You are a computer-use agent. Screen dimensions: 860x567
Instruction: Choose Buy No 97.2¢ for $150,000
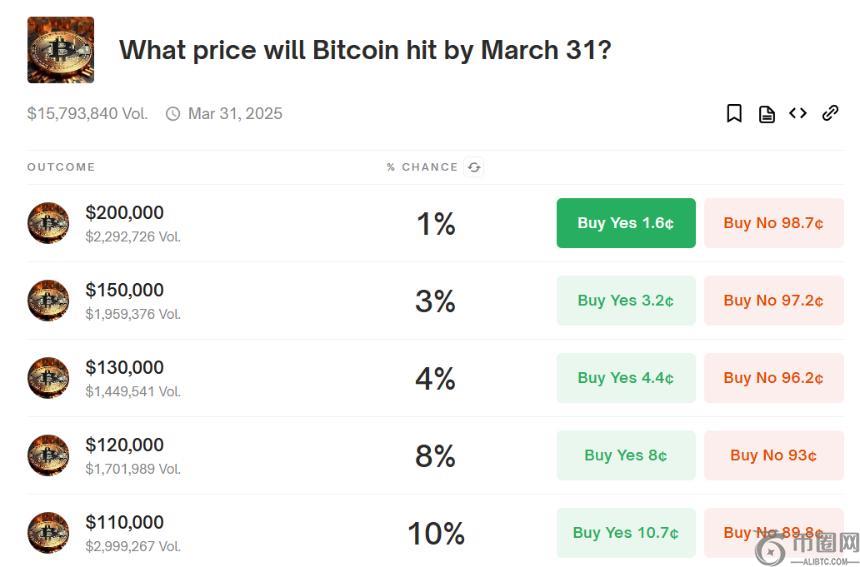(773, 301)
